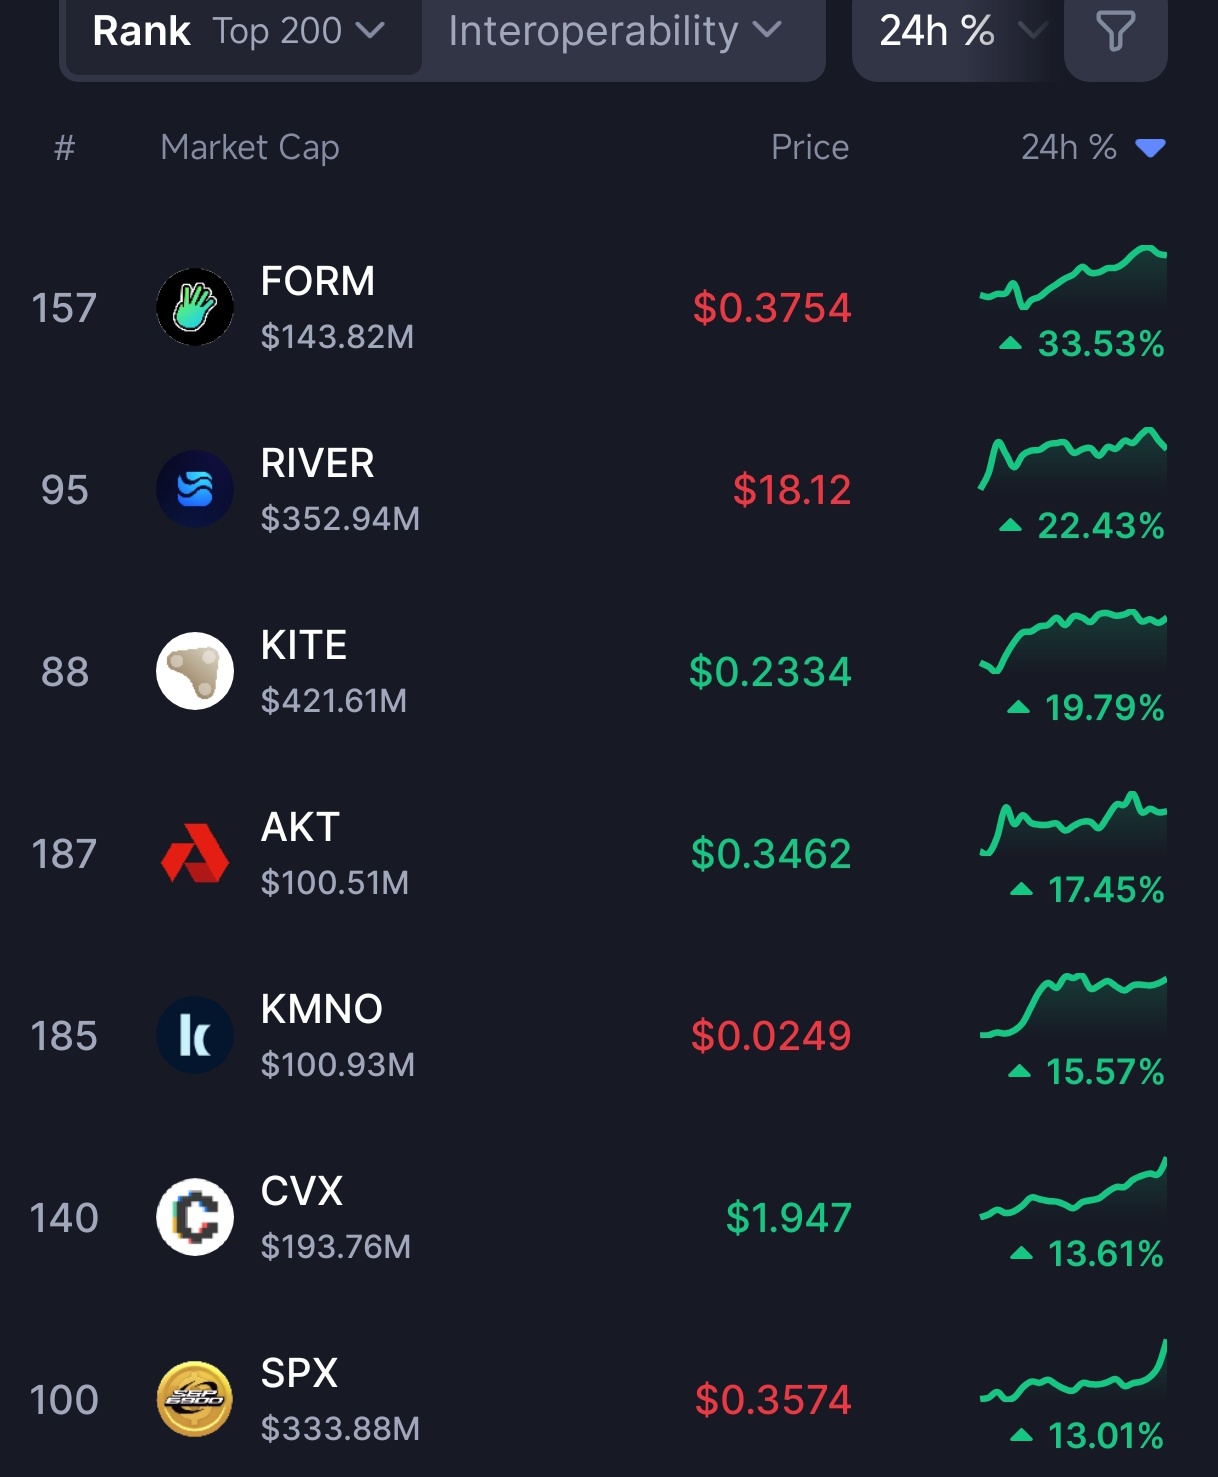1218x1477 pixels.
Task: Toggle the 24h % sort arrow
Action: (x=1151, y=148)
